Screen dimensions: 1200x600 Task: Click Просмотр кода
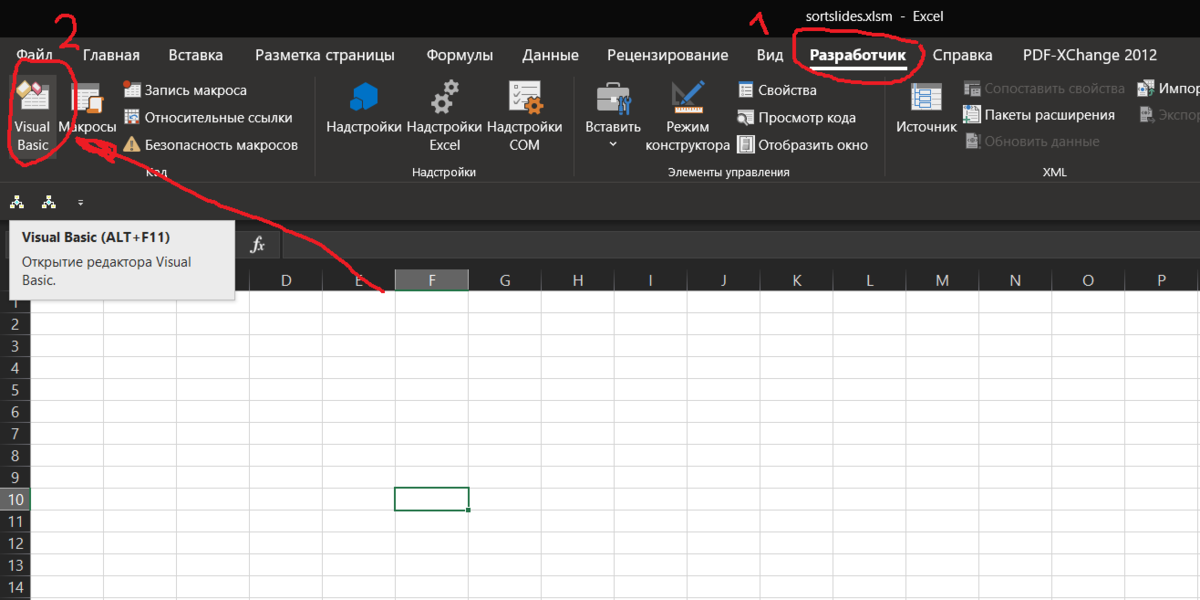[796, 117]
